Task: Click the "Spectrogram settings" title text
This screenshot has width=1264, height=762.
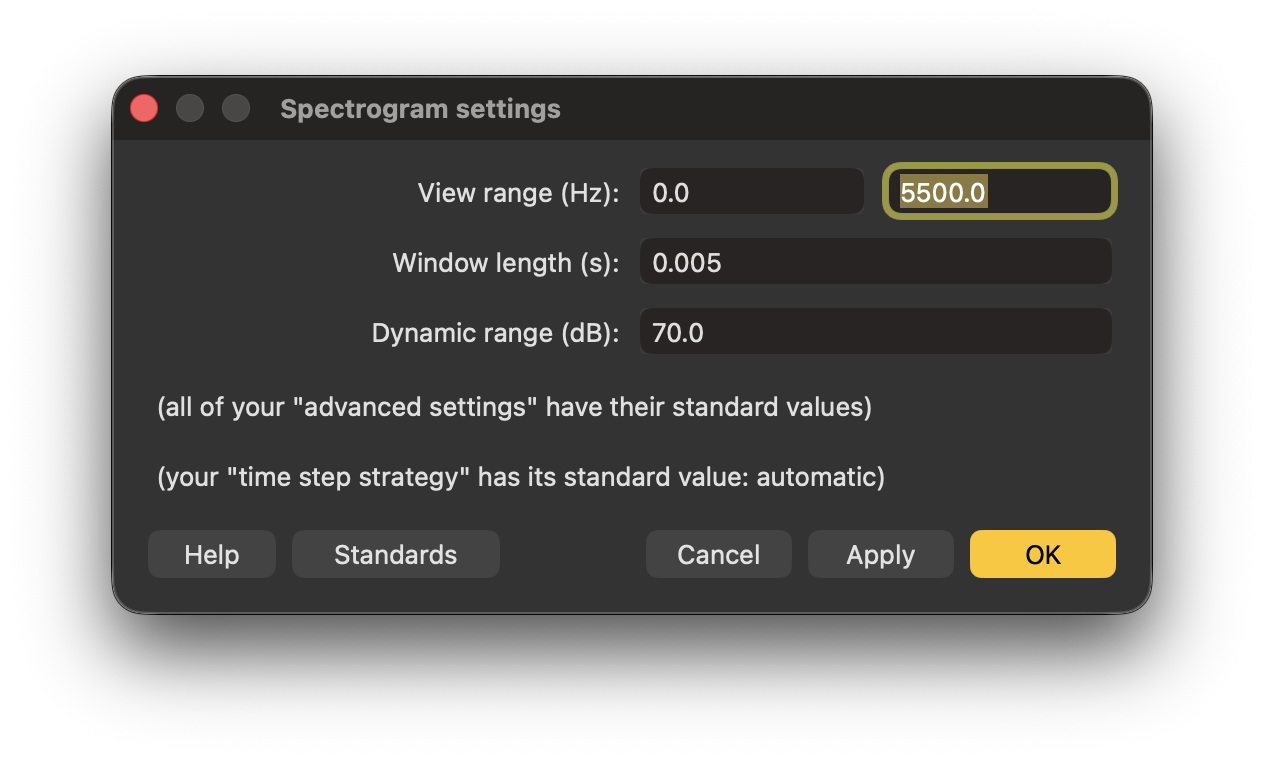Action: point(420,109)
